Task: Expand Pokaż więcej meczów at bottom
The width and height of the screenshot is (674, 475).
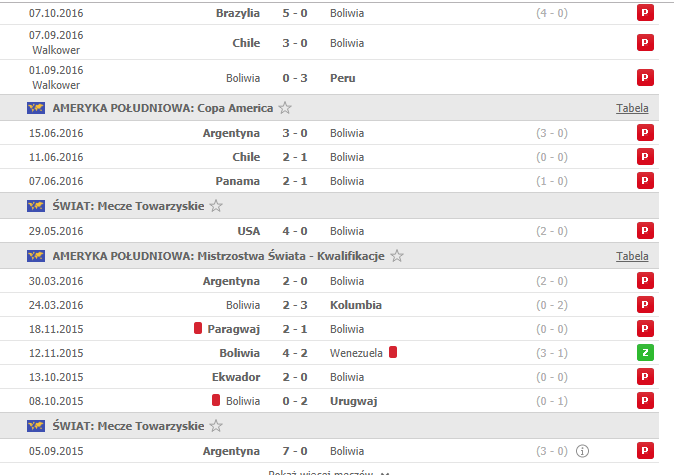Action: pos(329,472)
